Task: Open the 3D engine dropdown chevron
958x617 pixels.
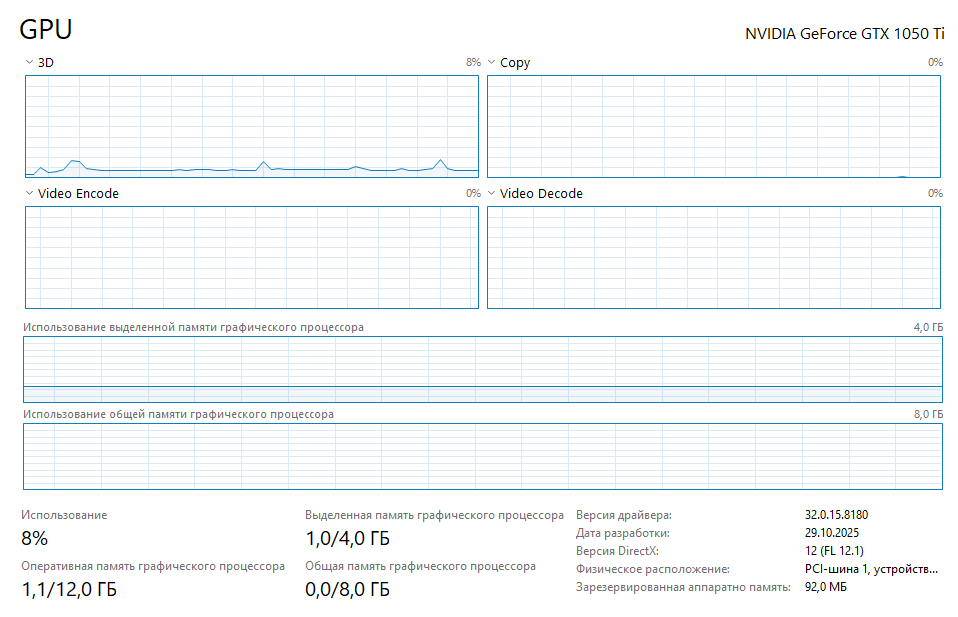Action: (x=29, y=62)
